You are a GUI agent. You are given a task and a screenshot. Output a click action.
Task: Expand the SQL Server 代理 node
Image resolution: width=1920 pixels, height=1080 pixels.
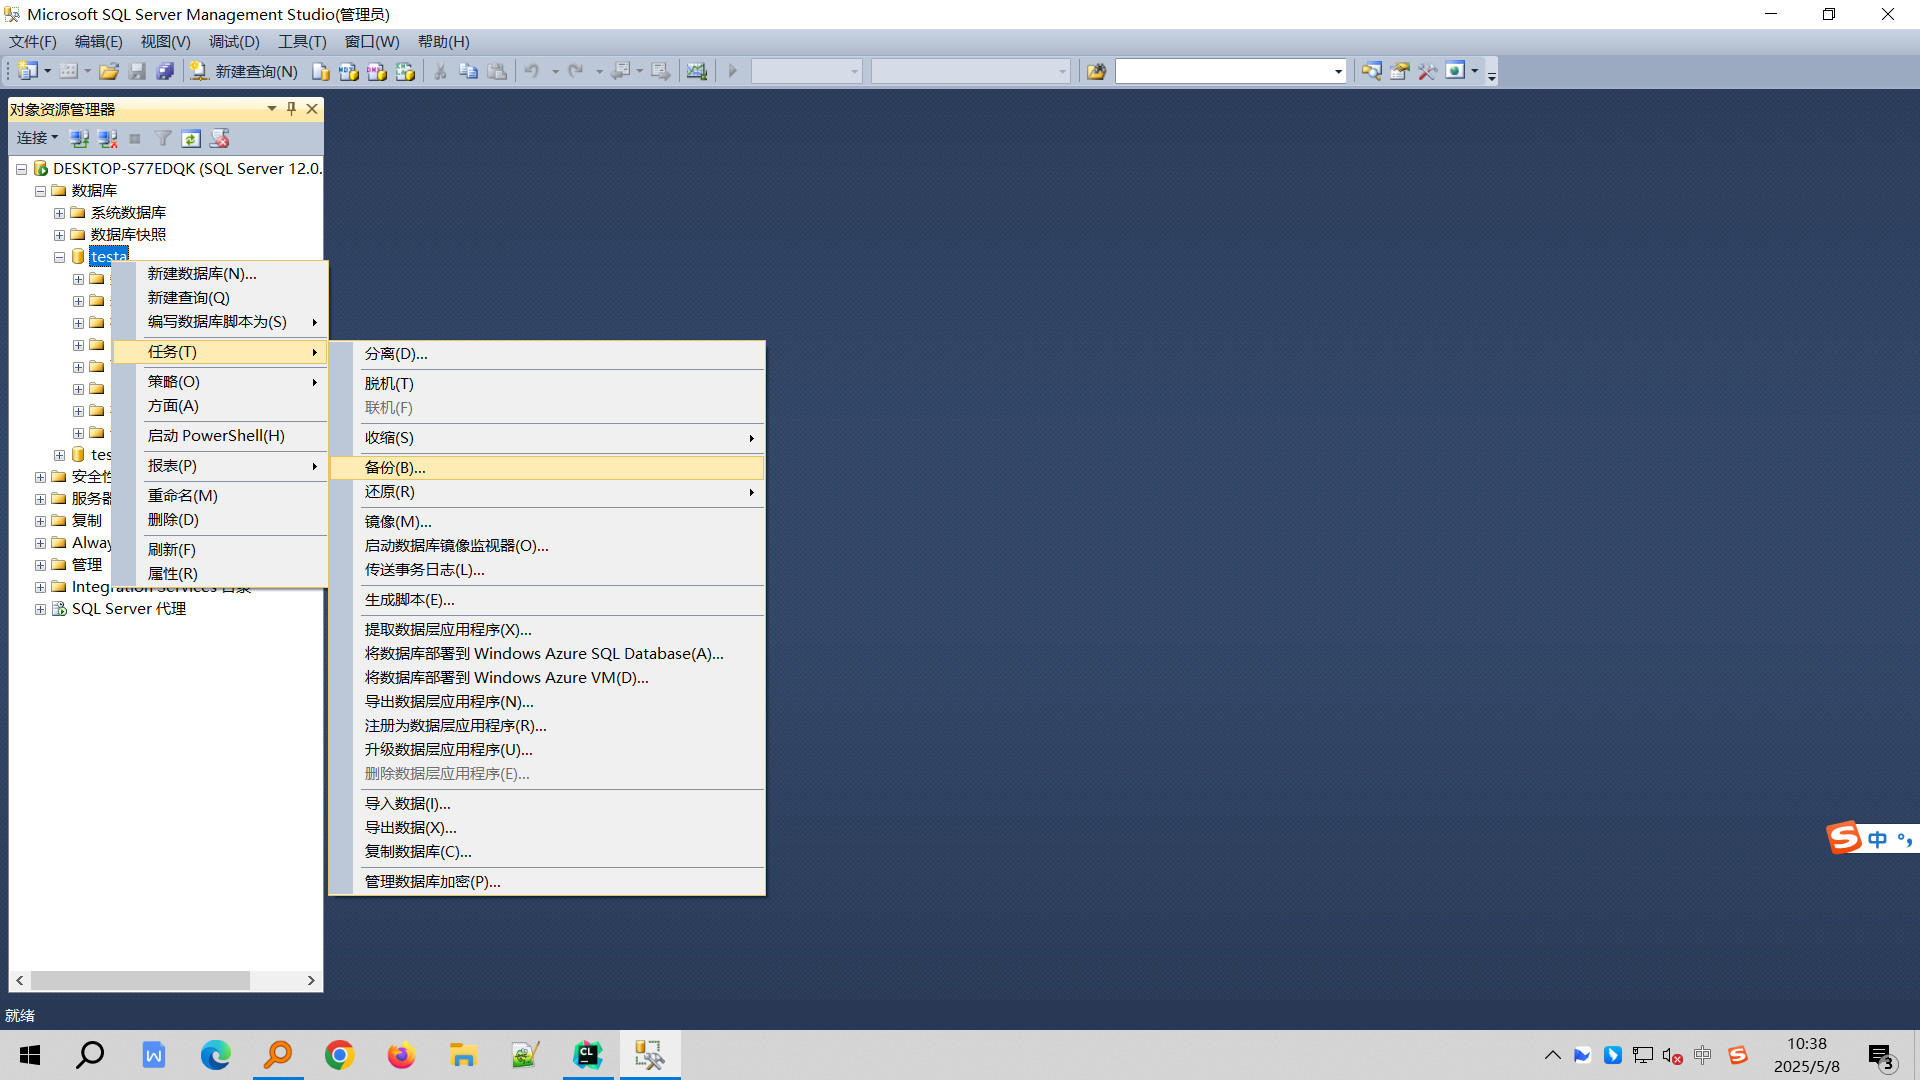click(x=40, y=609)
